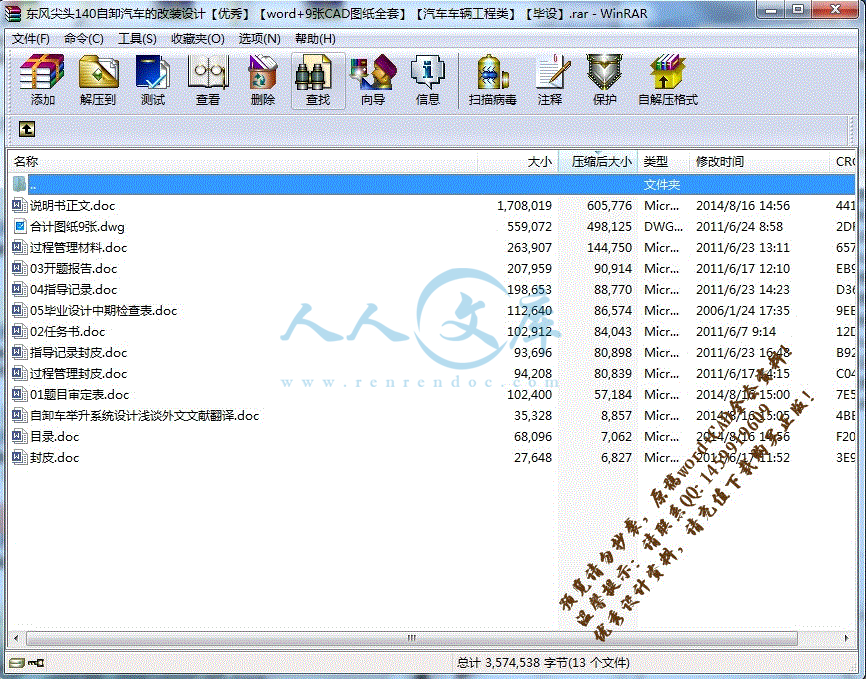Click the Word icon of 04指导记录.doc
Viewport: 866px width, 679px height.
pyautogui.click(x=19, y=290)
